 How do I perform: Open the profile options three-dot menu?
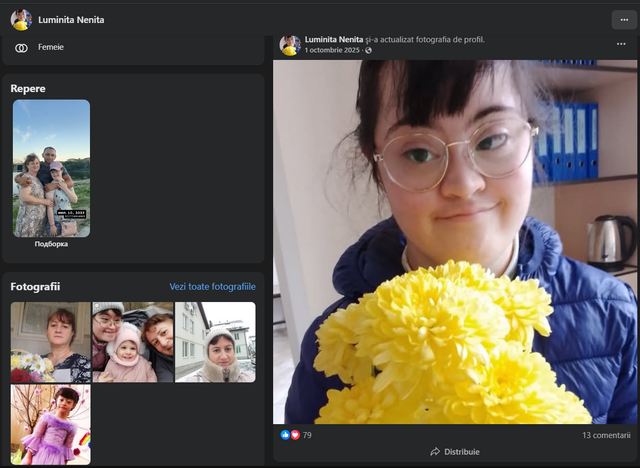624,20
